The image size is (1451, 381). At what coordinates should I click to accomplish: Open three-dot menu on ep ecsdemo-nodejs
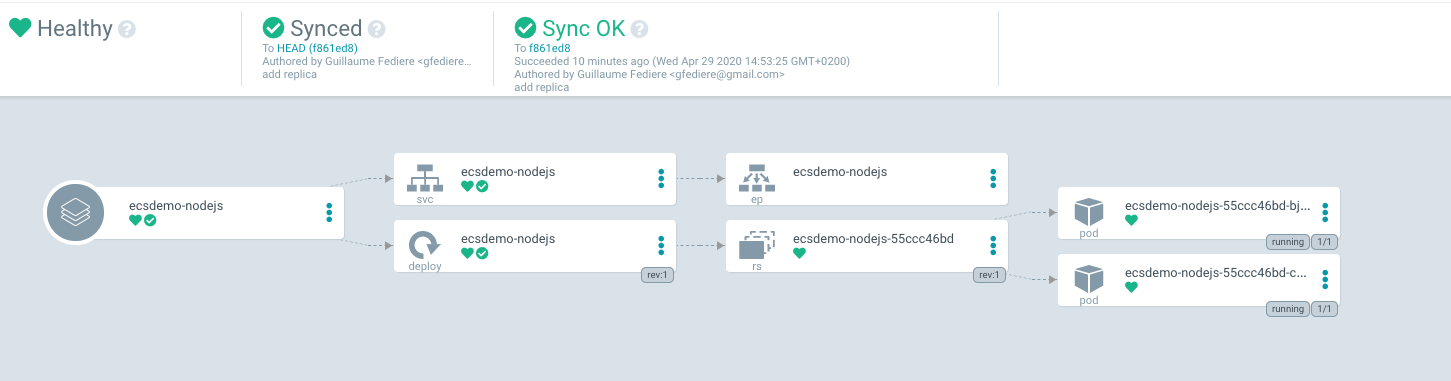pyautogui.click(x=993, y=178)
